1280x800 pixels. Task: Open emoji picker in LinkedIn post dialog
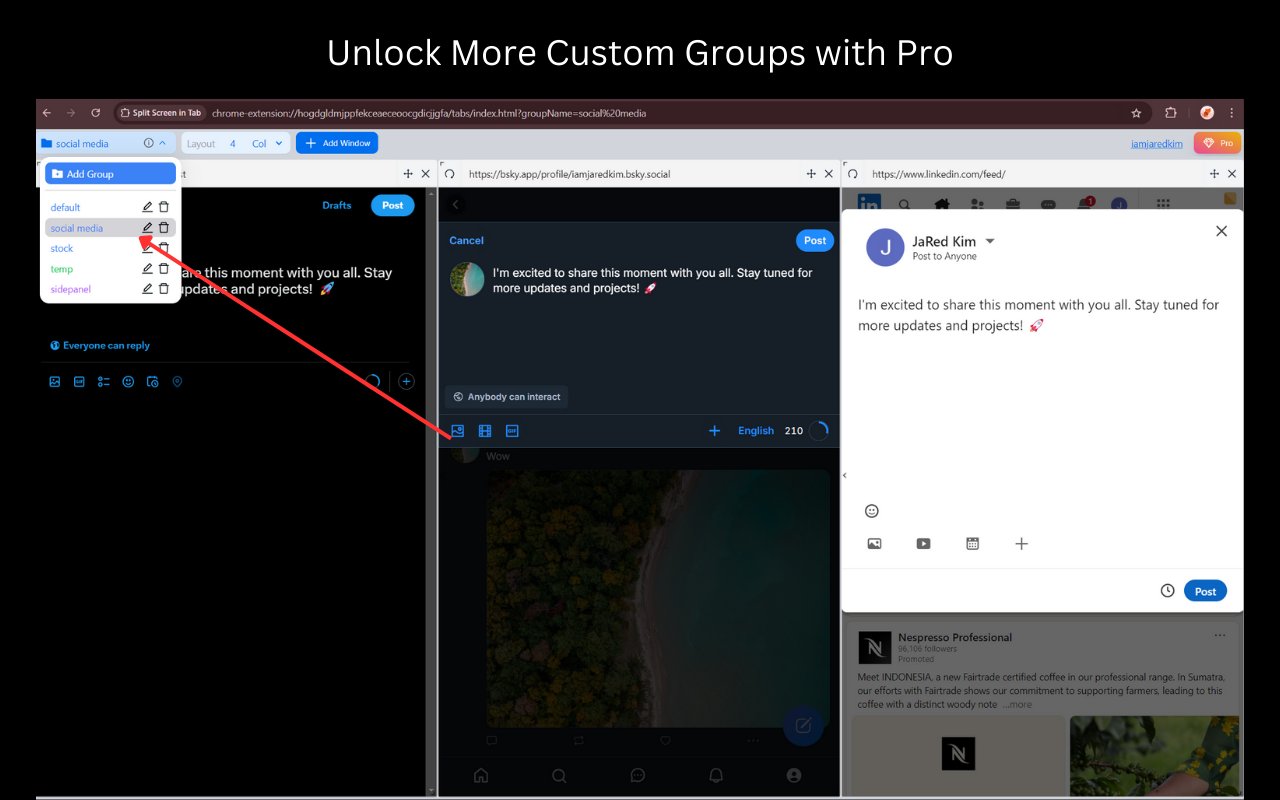click(x=872, y=511)
